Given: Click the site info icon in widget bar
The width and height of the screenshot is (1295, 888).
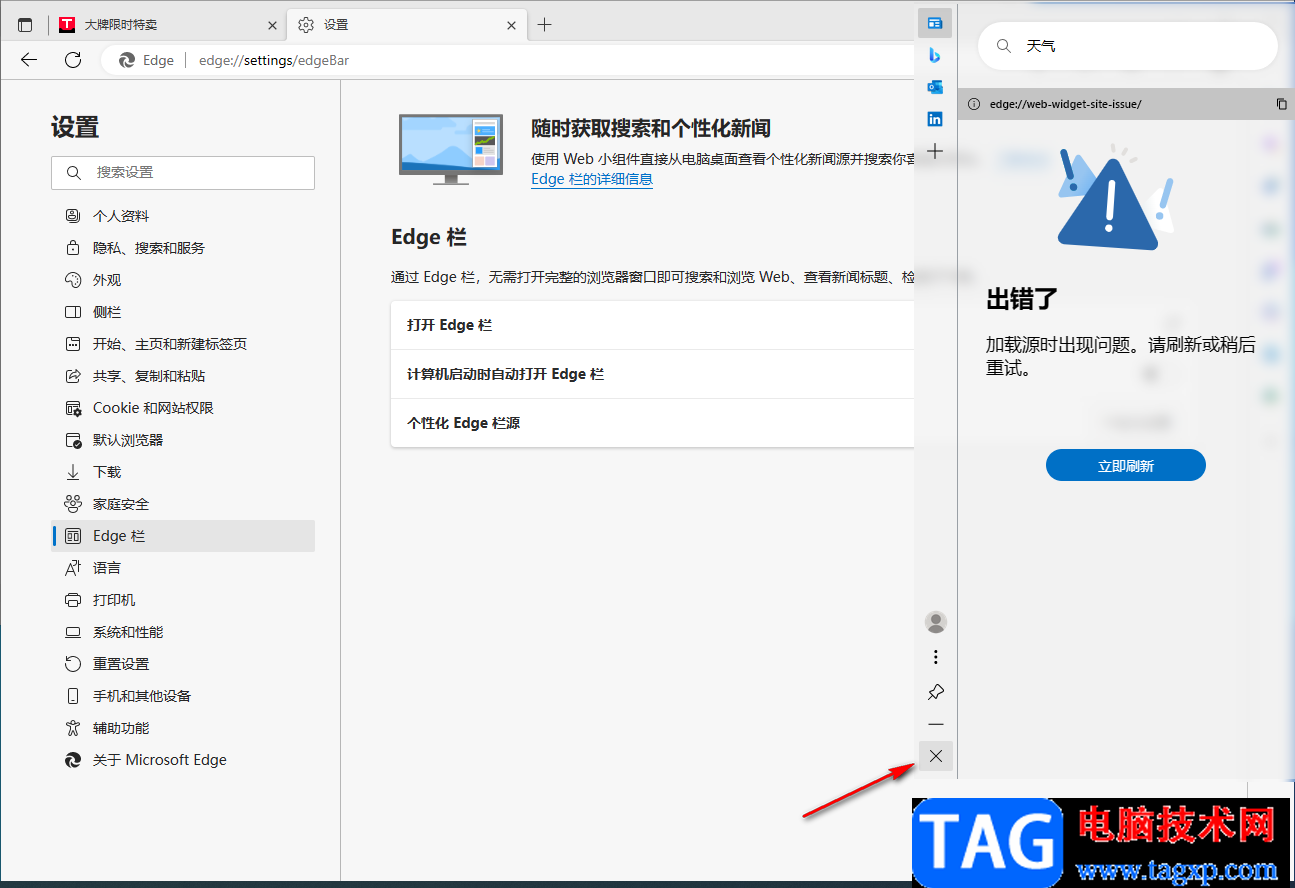Looking at the screenshot, I should 974,104.
